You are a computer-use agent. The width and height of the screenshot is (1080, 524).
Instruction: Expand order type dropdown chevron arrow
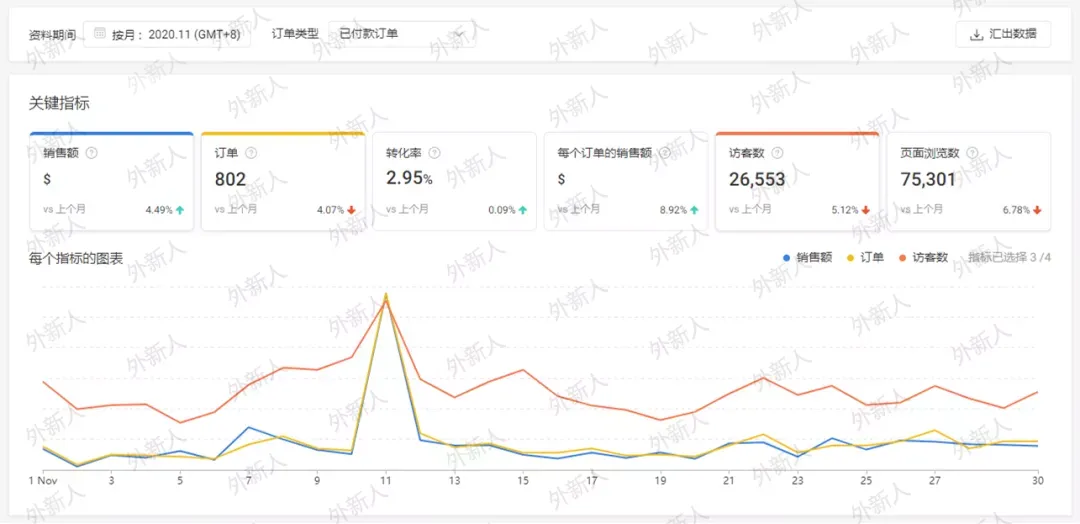click(x=459, y=34)
